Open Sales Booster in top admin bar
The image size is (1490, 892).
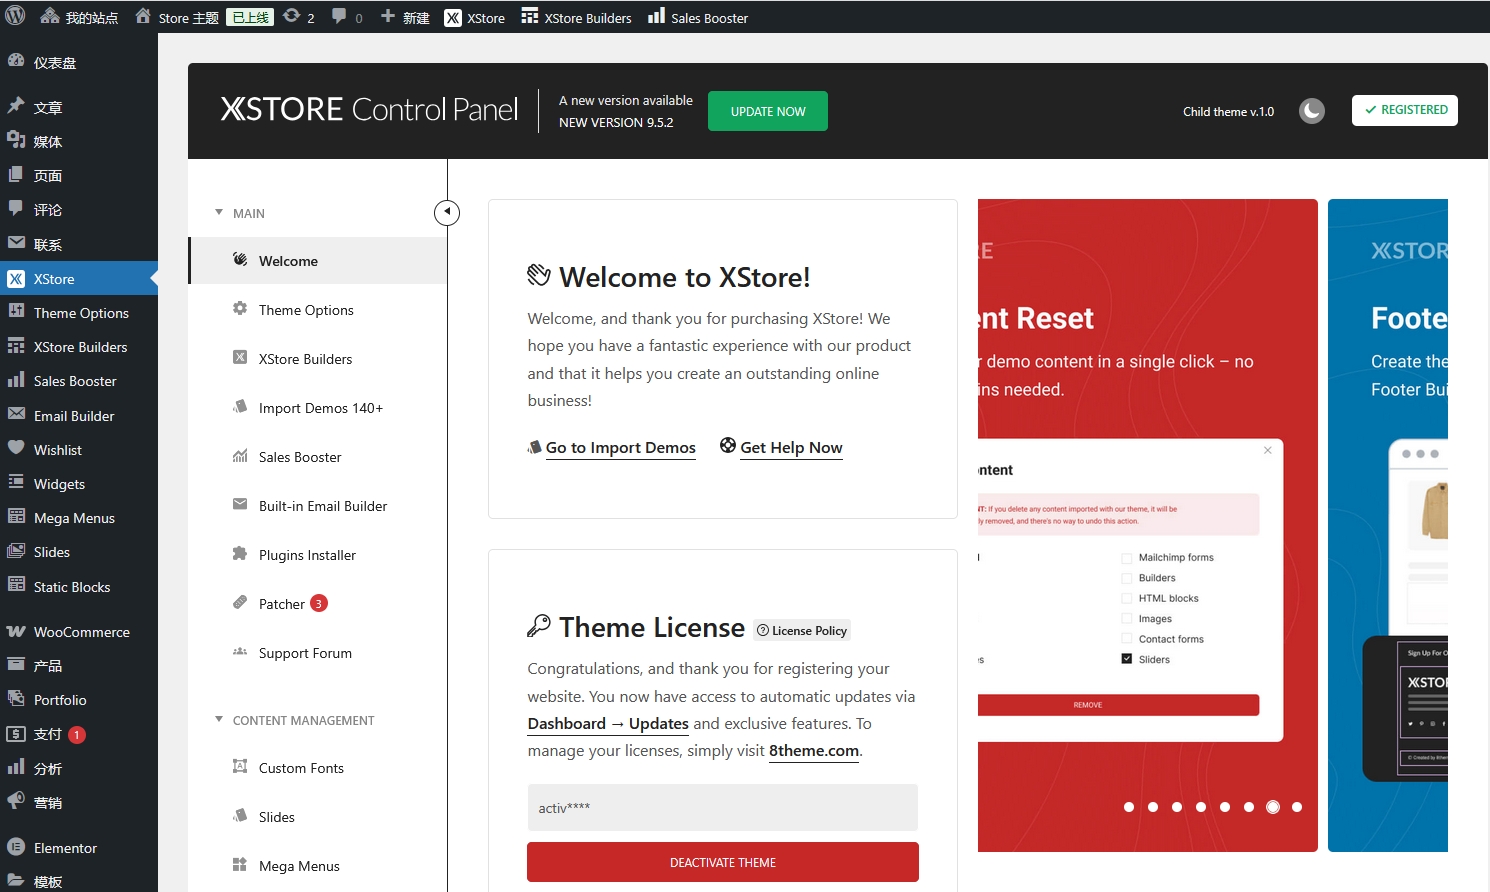pos(698,17)
